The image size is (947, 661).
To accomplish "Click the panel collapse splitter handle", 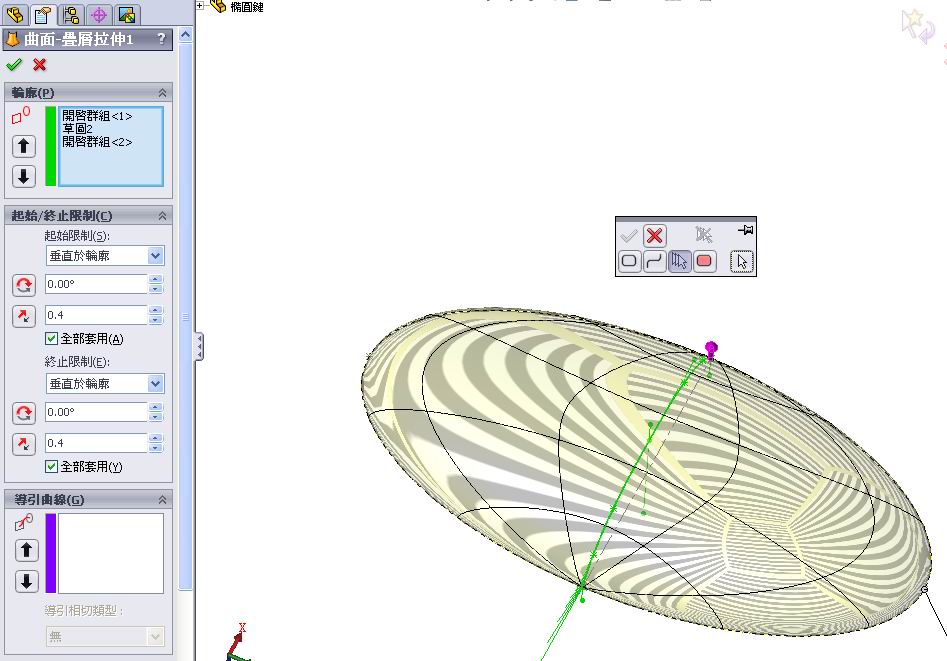I will coord(199,347).
